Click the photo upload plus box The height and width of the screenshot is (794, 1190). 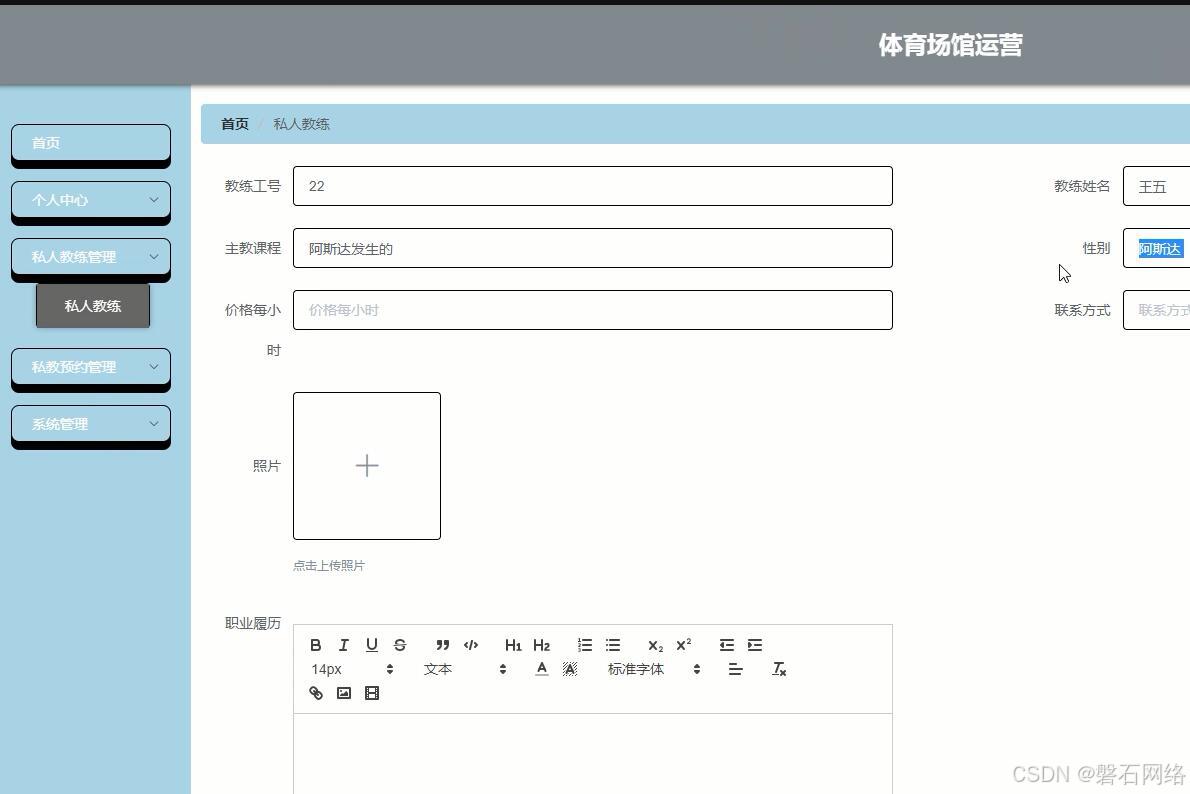[x=367, y=466]
